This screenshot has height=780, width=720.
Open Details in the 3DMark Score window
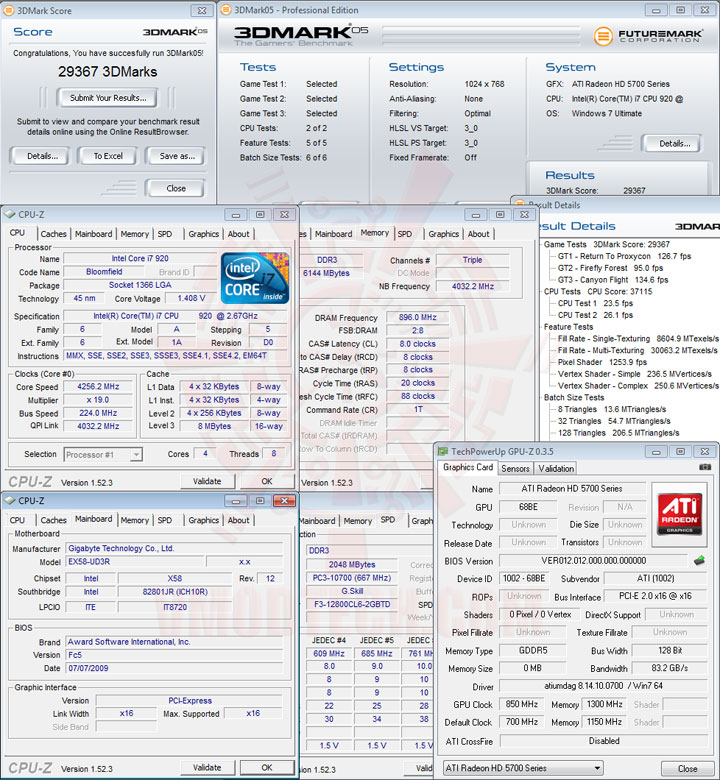(42, 156)
